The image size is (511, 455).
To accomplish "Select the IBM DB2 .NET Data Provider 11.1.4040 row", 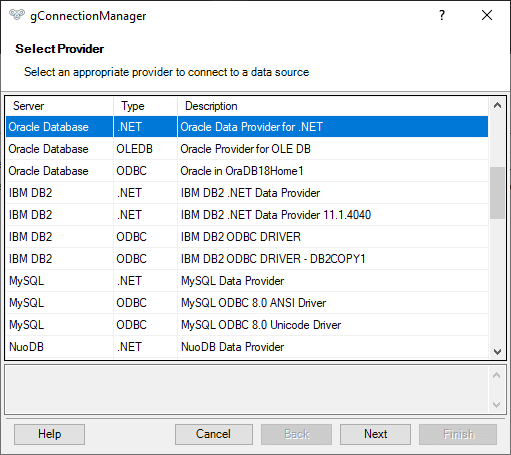I will click(247, 215).
